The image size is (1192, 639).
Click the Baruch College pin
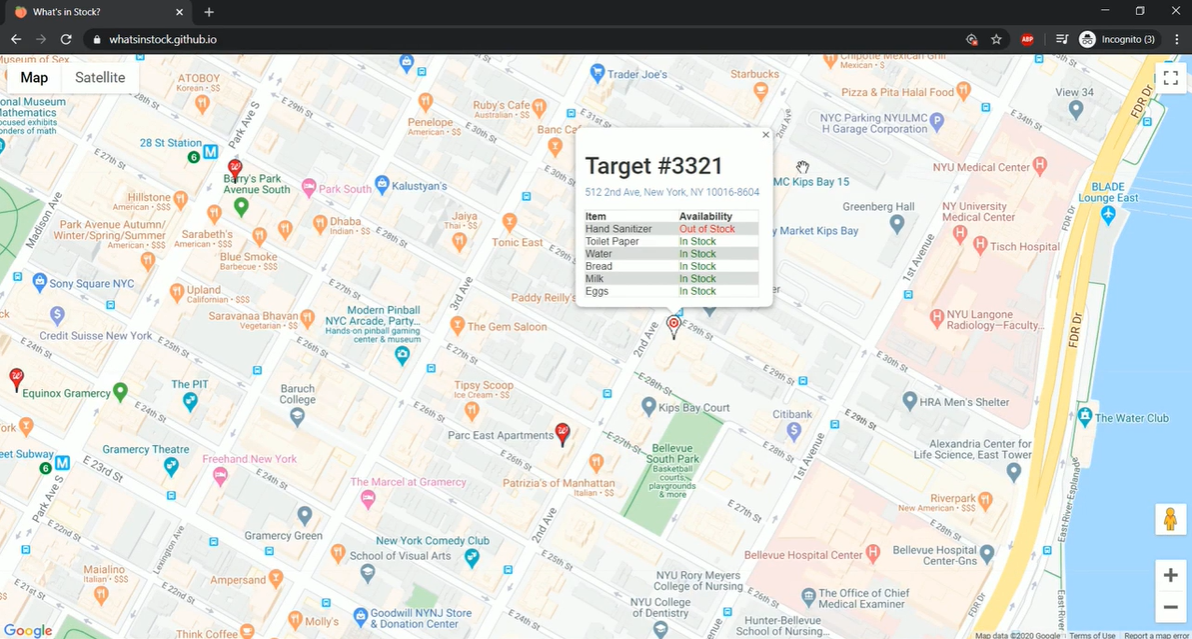[x=297, y=416]
